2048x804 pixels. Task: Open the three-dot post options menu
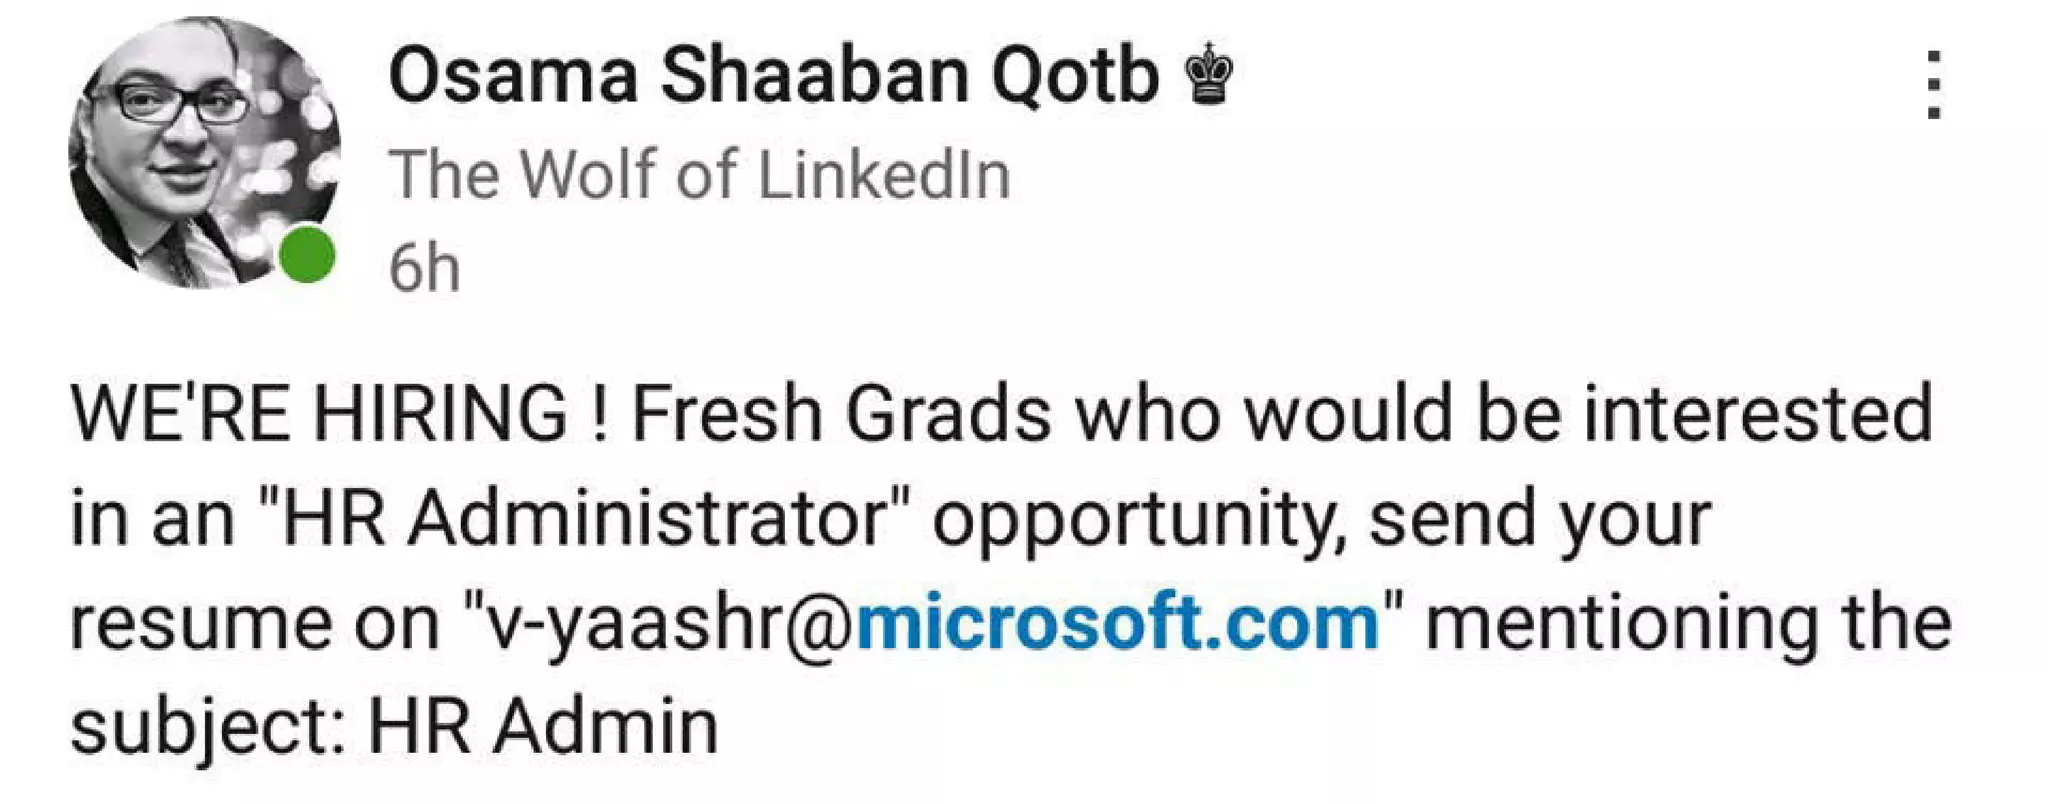(1934, 85)
